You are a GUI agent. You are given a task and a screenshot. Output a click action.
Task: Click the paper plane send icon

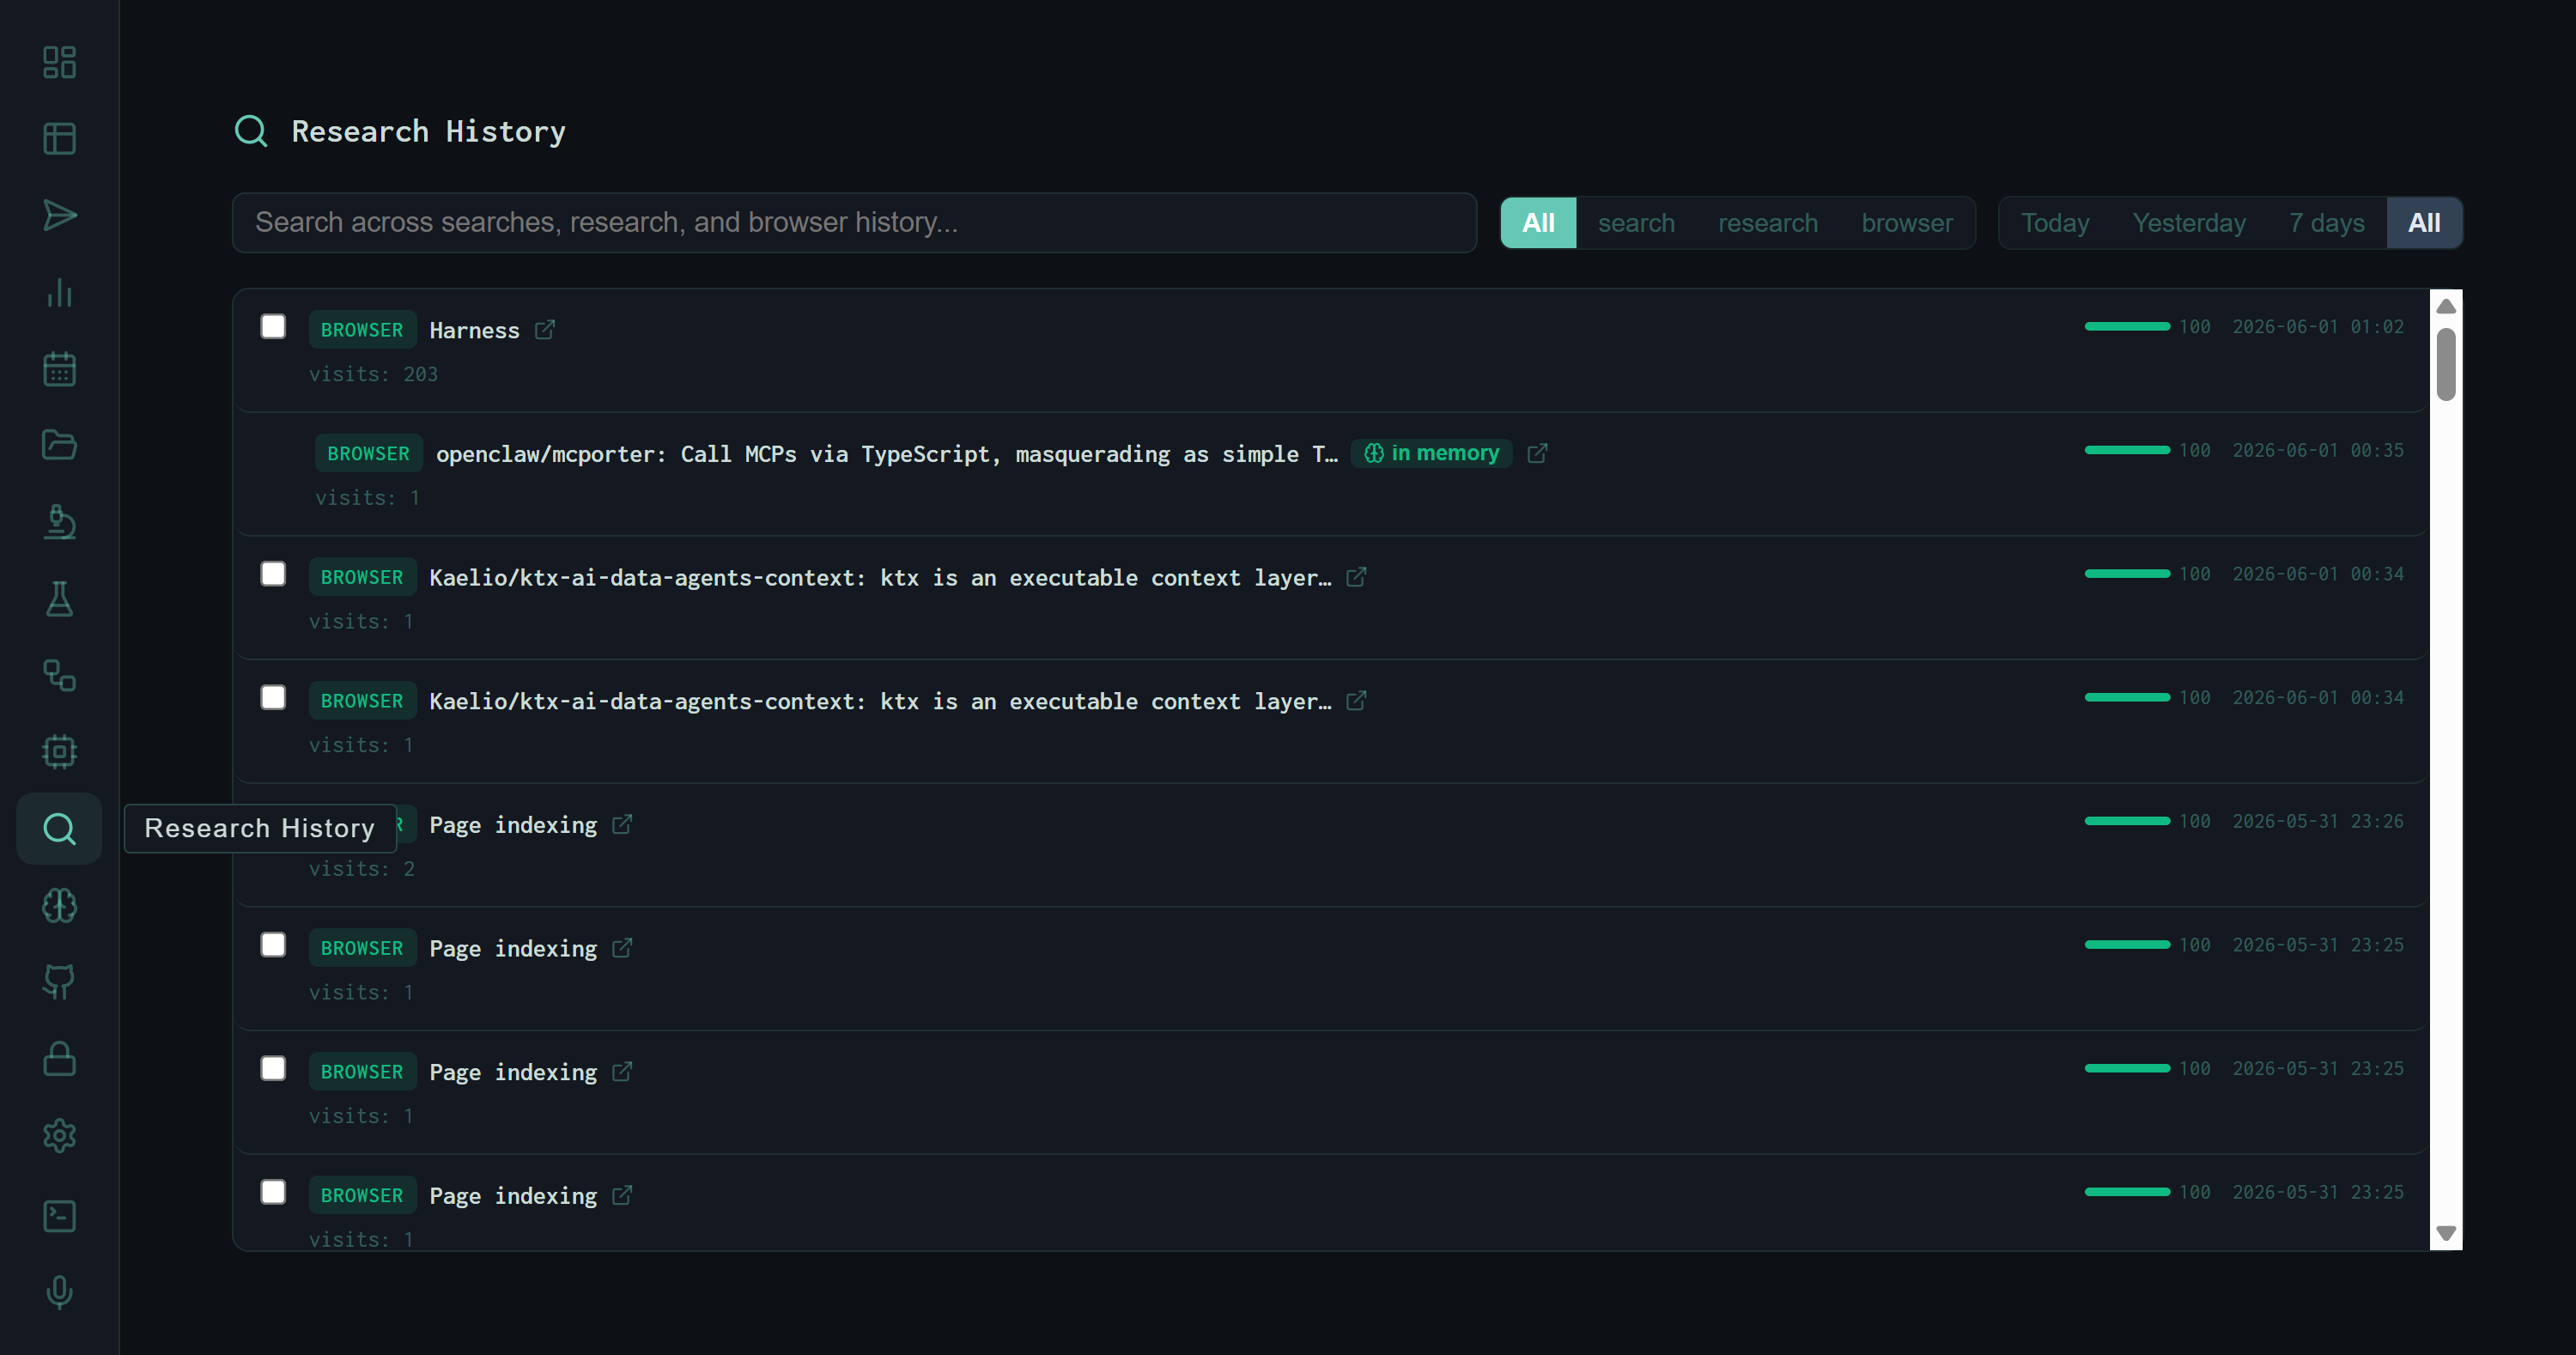(x=59, y=215)
